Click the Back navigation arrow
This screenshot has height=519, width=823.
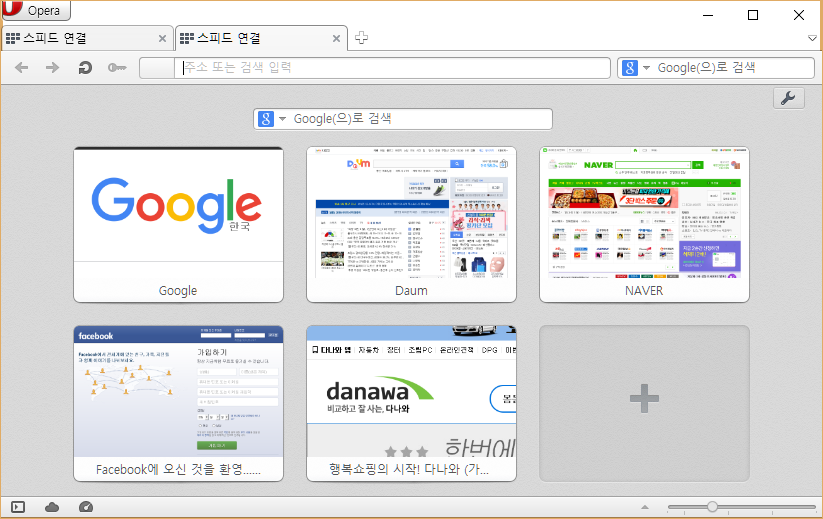[22, 68]
